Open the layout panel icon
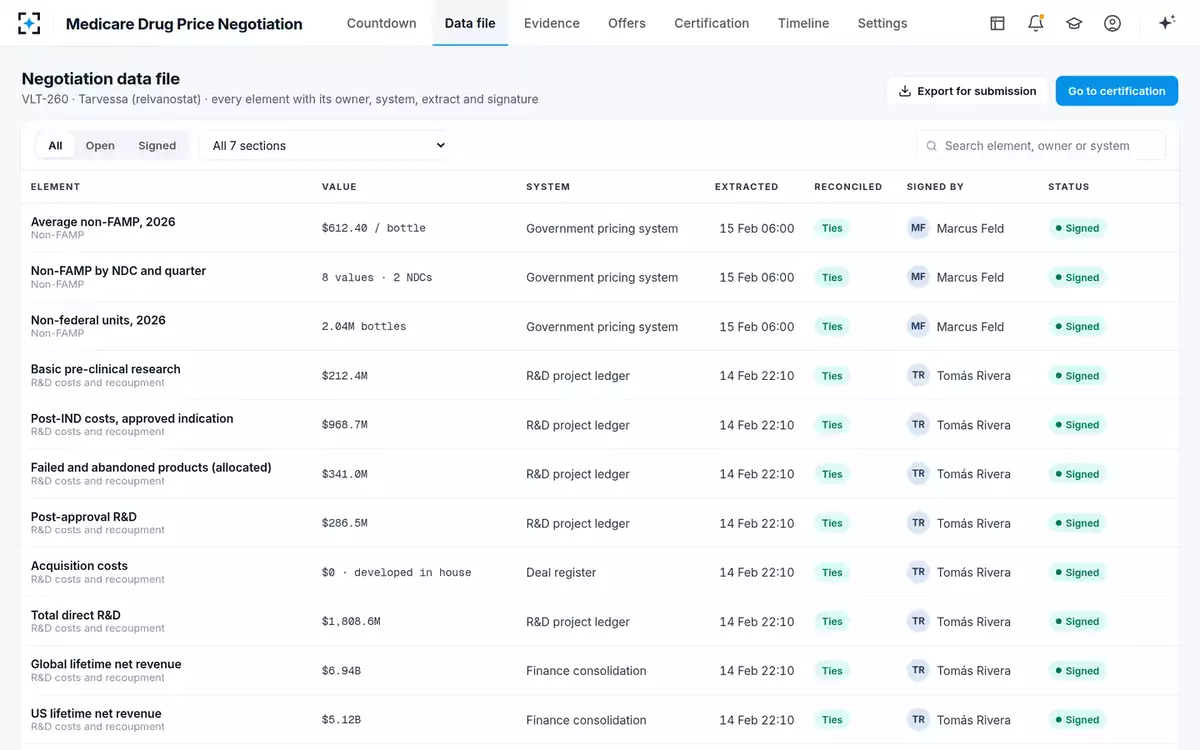The height and width of the screenshot is (750, 1200). click(997, 23)
